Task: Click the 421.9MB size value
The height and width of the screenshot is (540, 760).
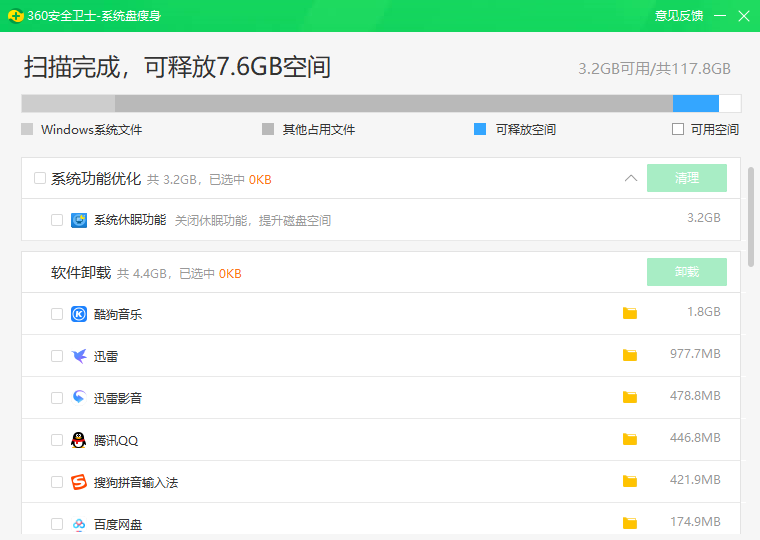Action: [x=695, y=480]
